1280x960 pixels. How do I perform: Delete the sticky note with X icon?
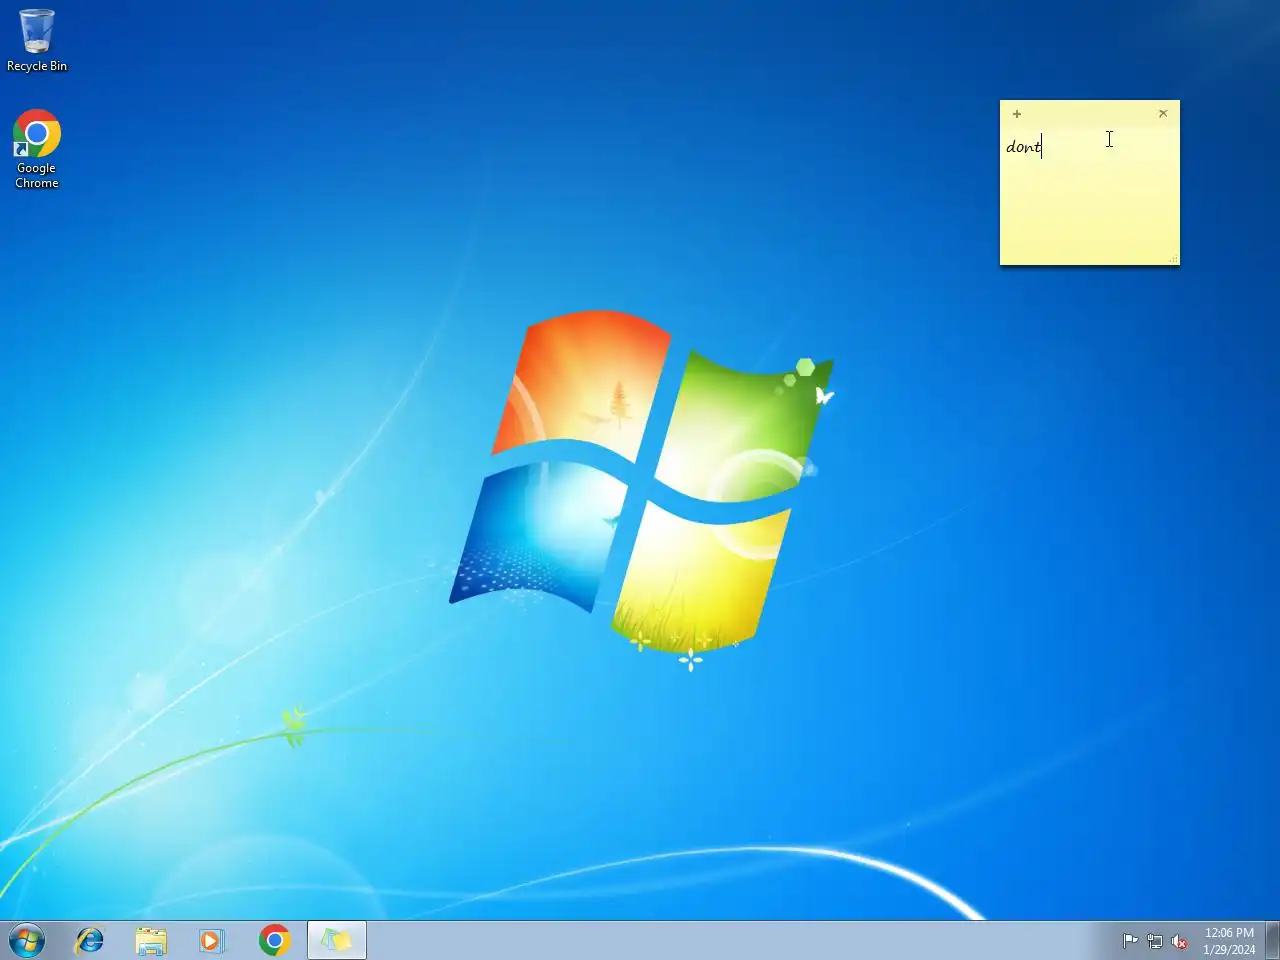1163,114
